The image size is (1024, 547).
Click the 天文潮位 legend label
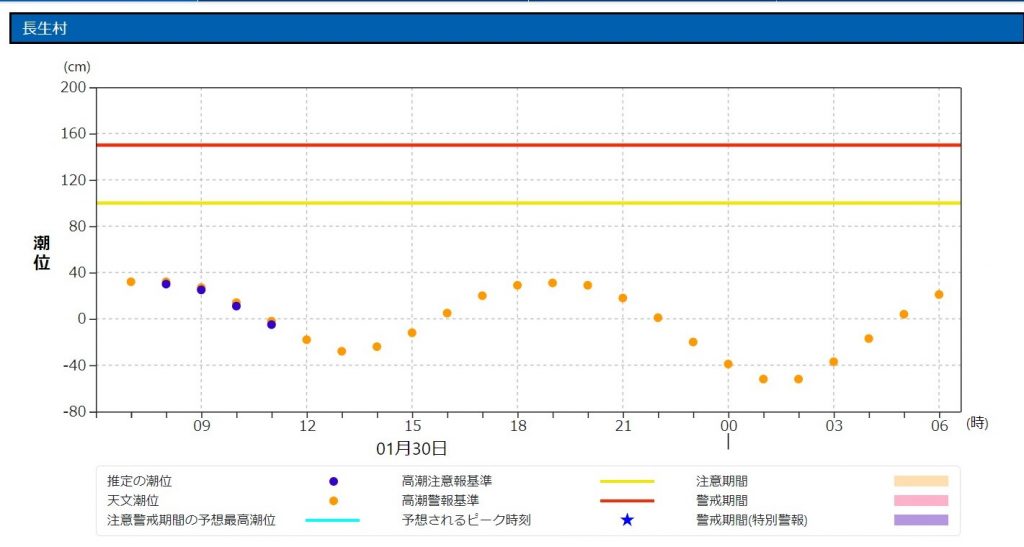[133, 501]
